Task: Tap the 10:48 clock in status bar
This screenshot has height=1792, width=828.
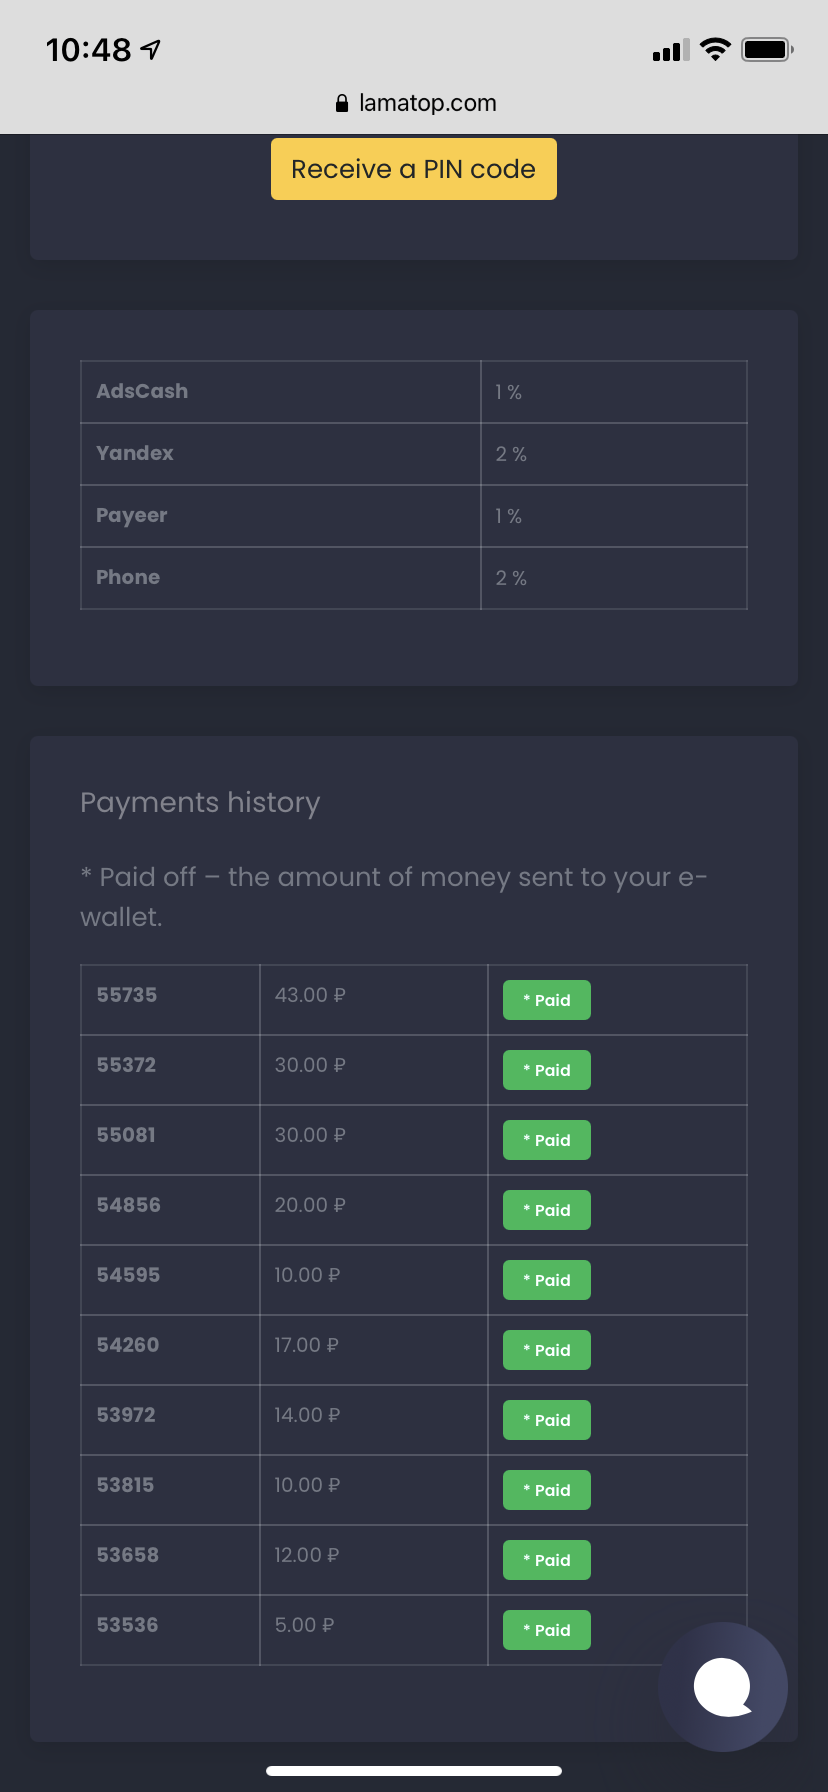Action: pos(88,49)
